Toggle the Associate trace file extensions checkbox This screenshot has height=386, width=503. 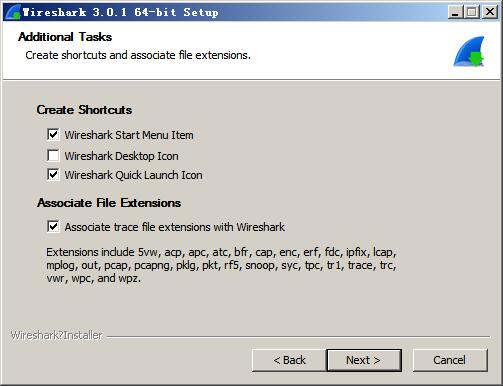coord(53,227)
